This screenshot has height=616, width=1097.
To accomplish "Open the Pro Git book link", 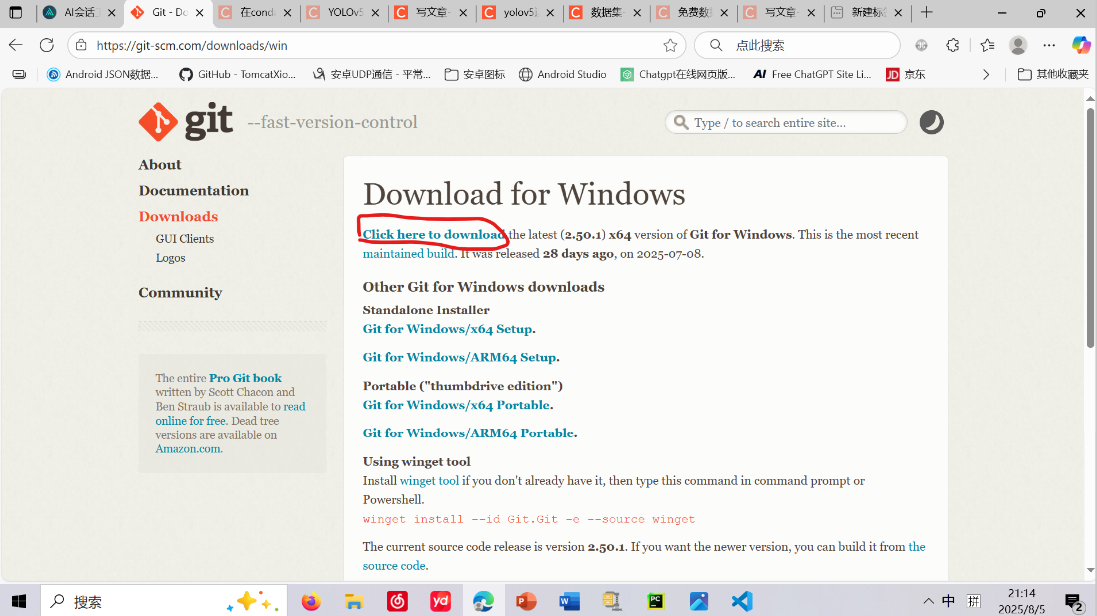I will 246,378.
